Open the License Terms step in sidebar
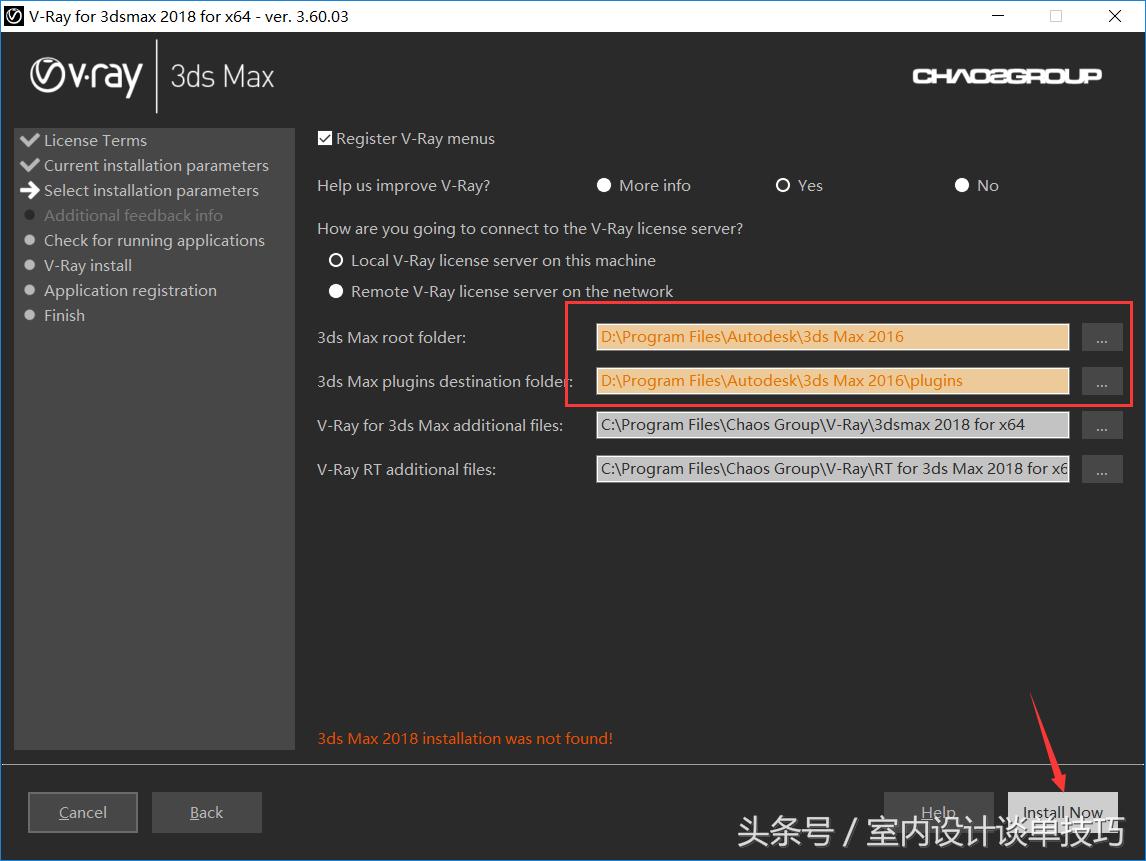The image size is (1146, 861). (95, 140)
